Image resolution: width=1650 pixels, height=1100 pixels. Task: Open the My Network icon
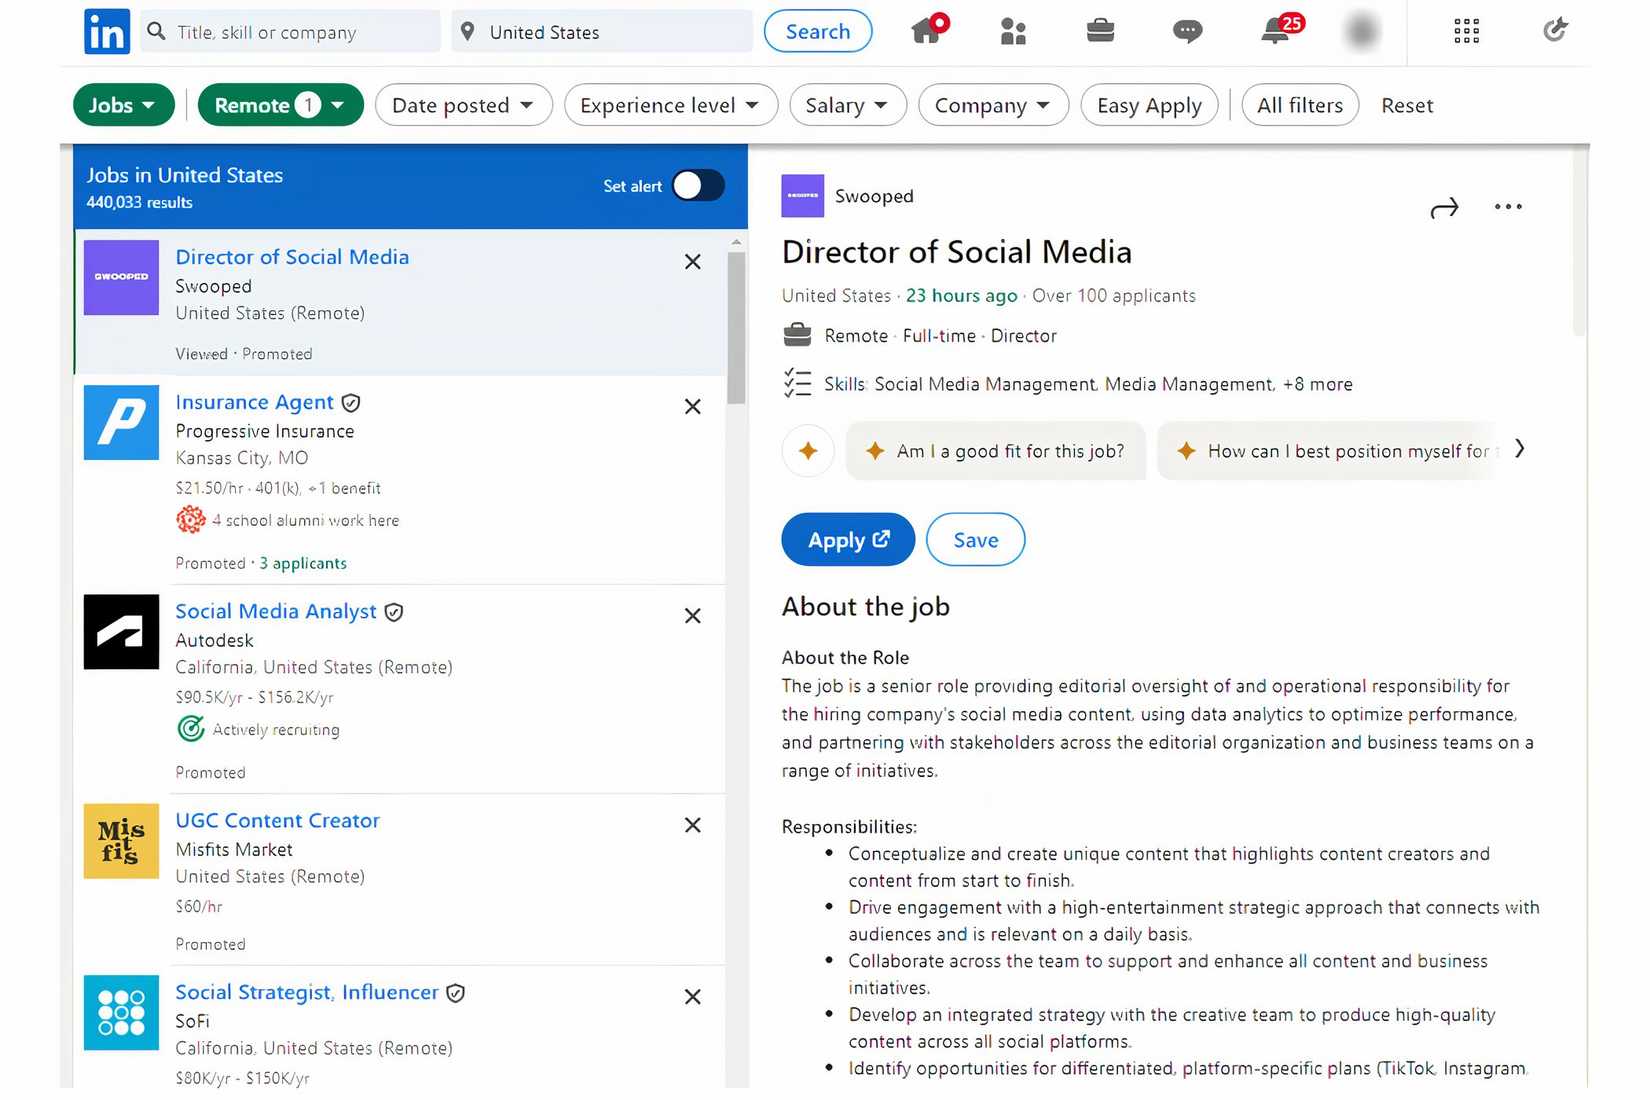[1013, 31]
